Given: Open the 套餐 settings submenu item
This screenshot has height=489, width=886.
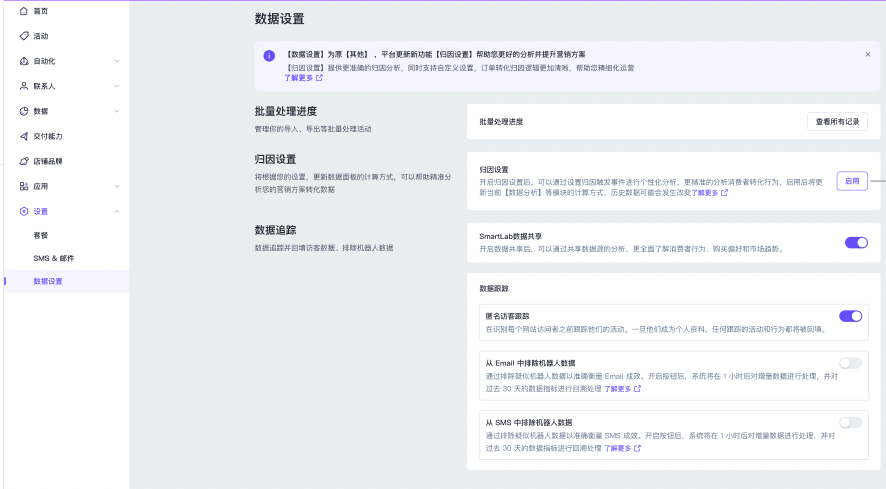Looking at the screenshot, I should click(x=41, y=234).
